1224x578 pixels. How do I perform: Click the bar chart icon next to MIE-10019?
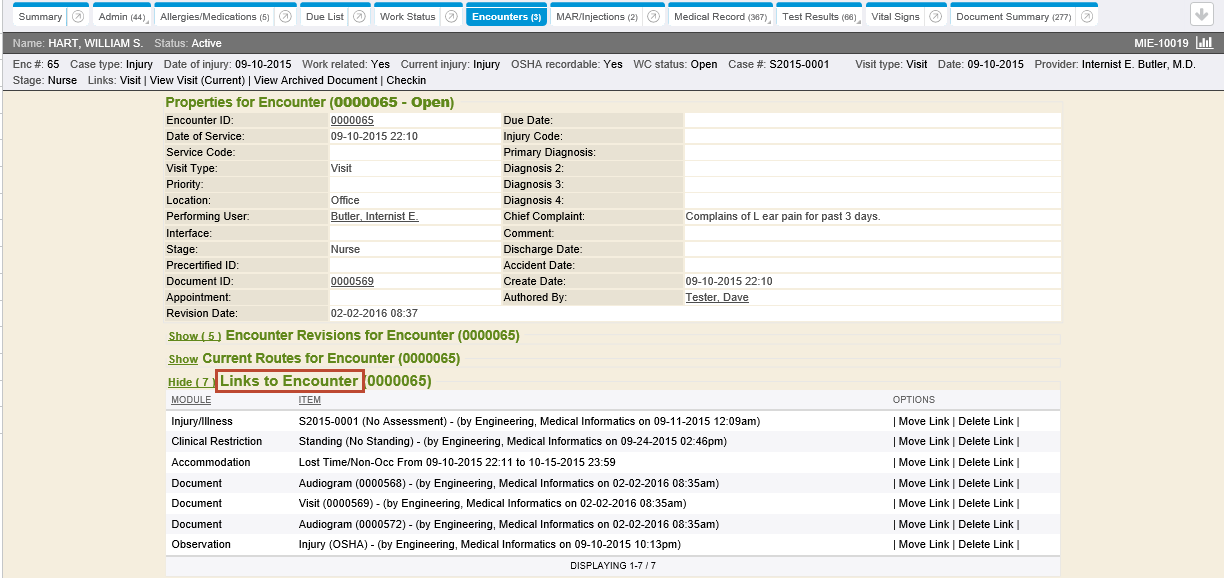tap(1204, 44)
